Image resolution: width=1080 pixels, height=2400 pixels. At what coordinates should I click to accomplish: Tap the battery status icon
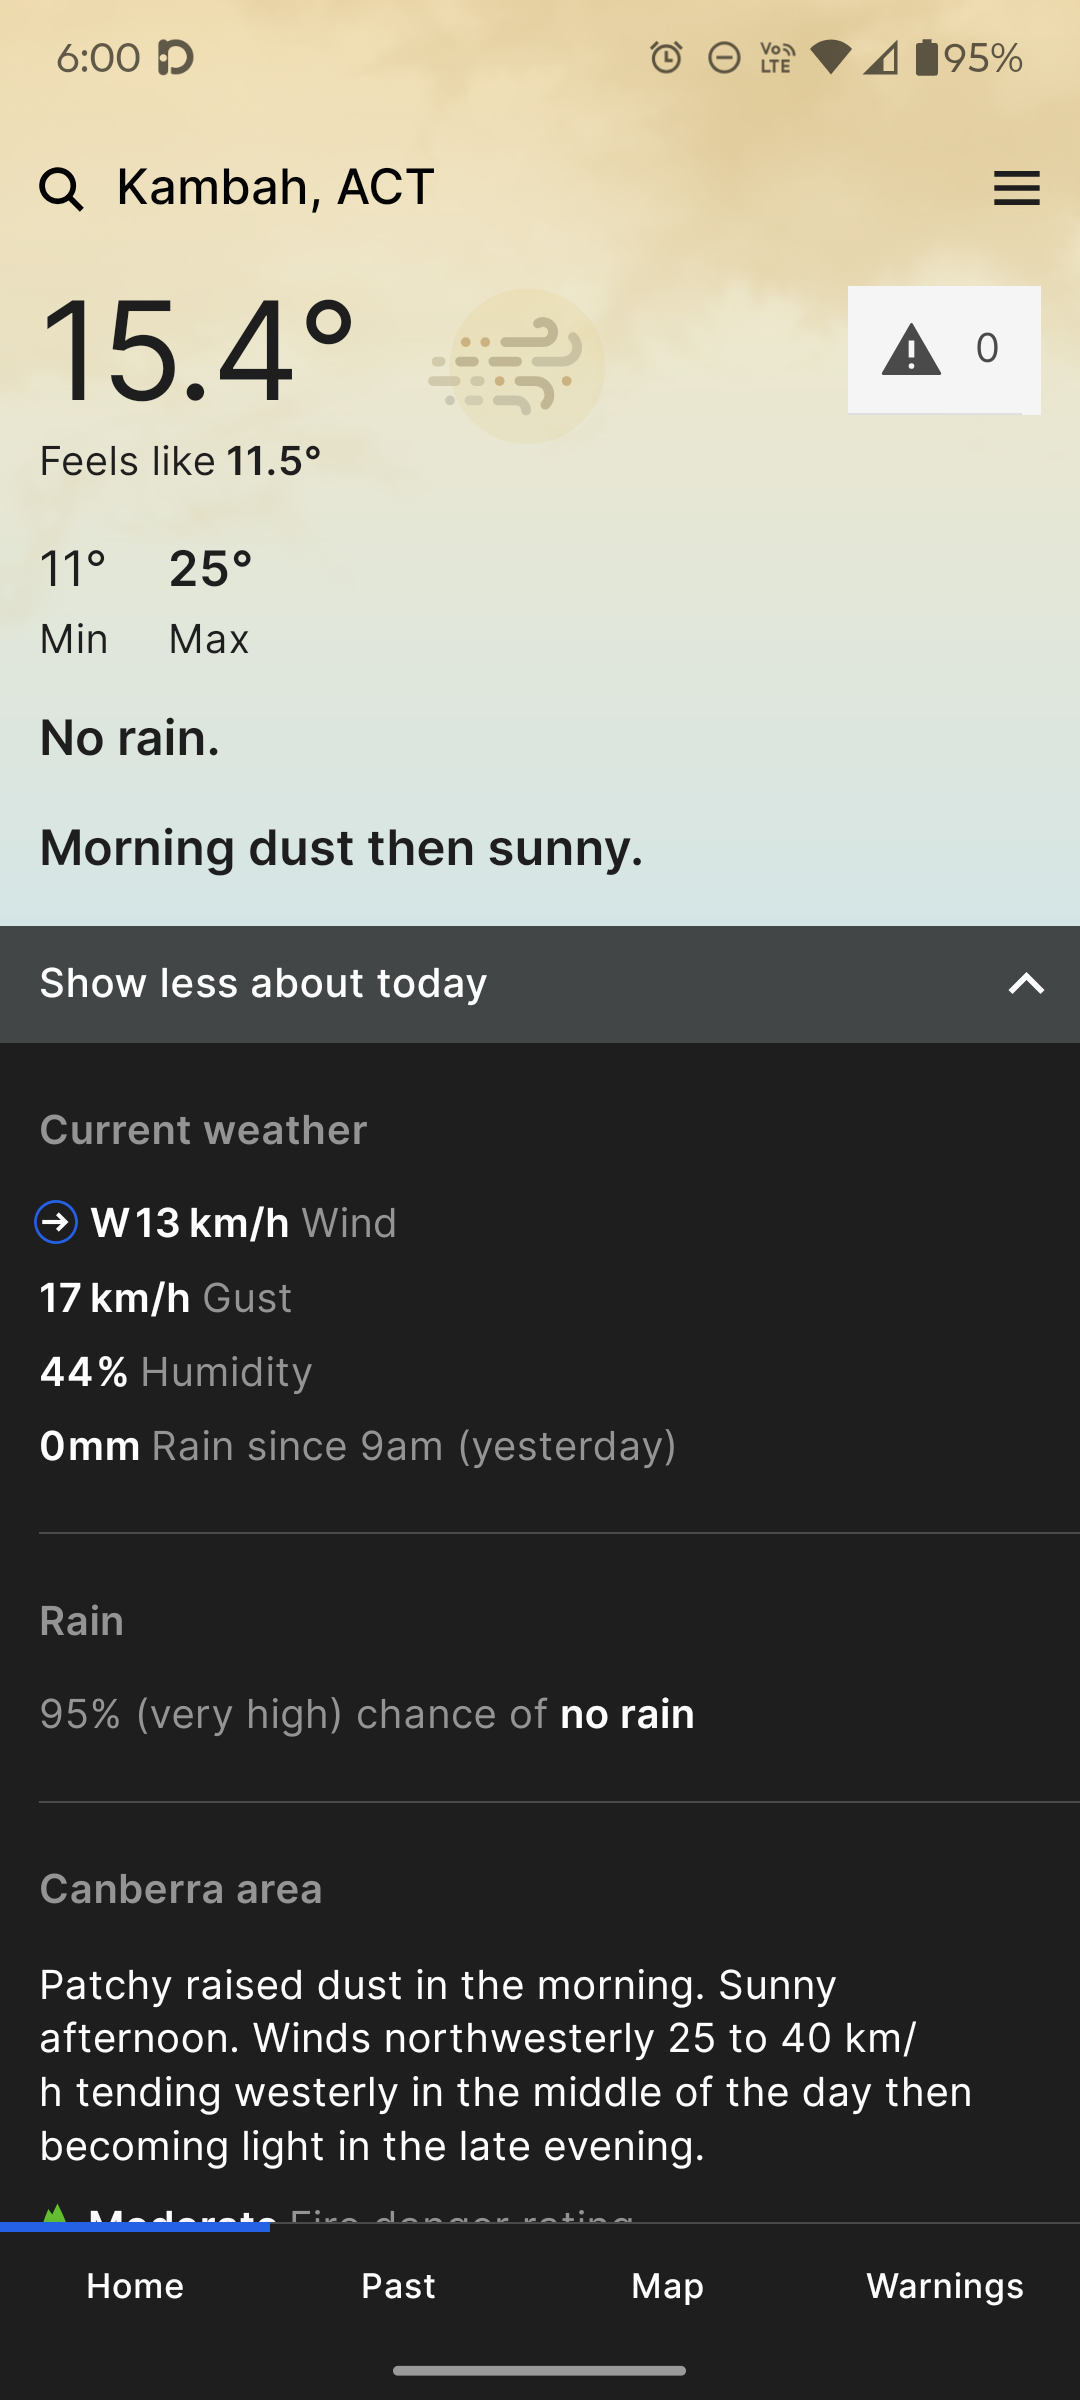coord(927,58)
